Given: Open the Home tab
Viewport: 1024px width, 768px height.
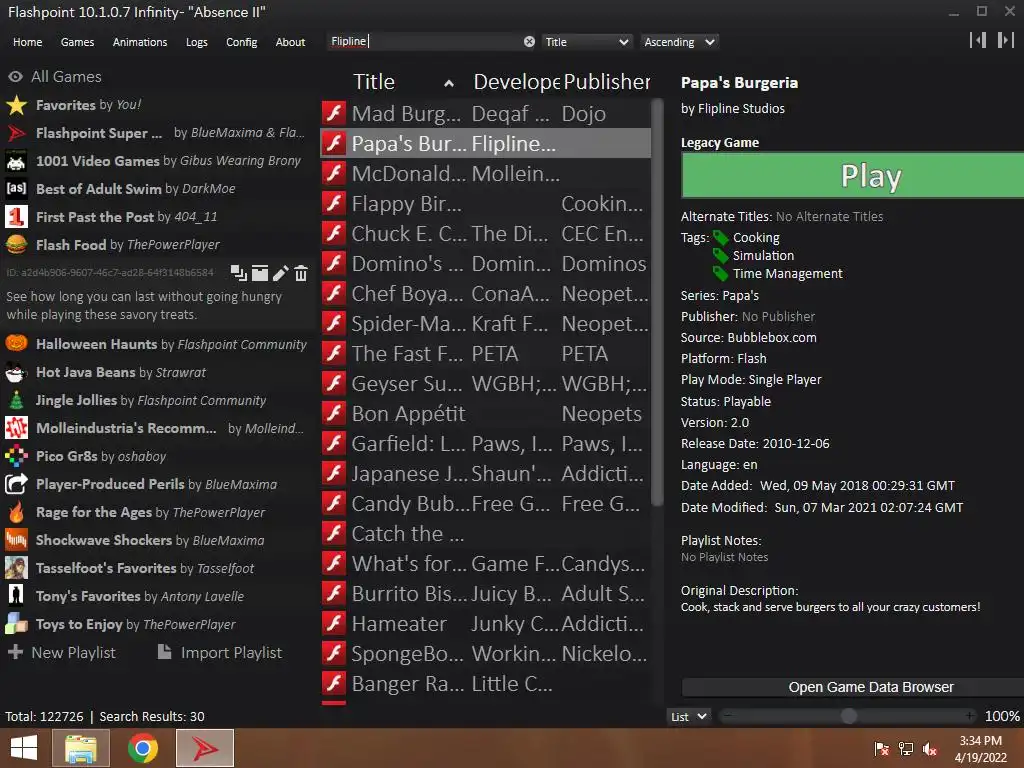Looking at the screenshot, I should tap(27, 42).
